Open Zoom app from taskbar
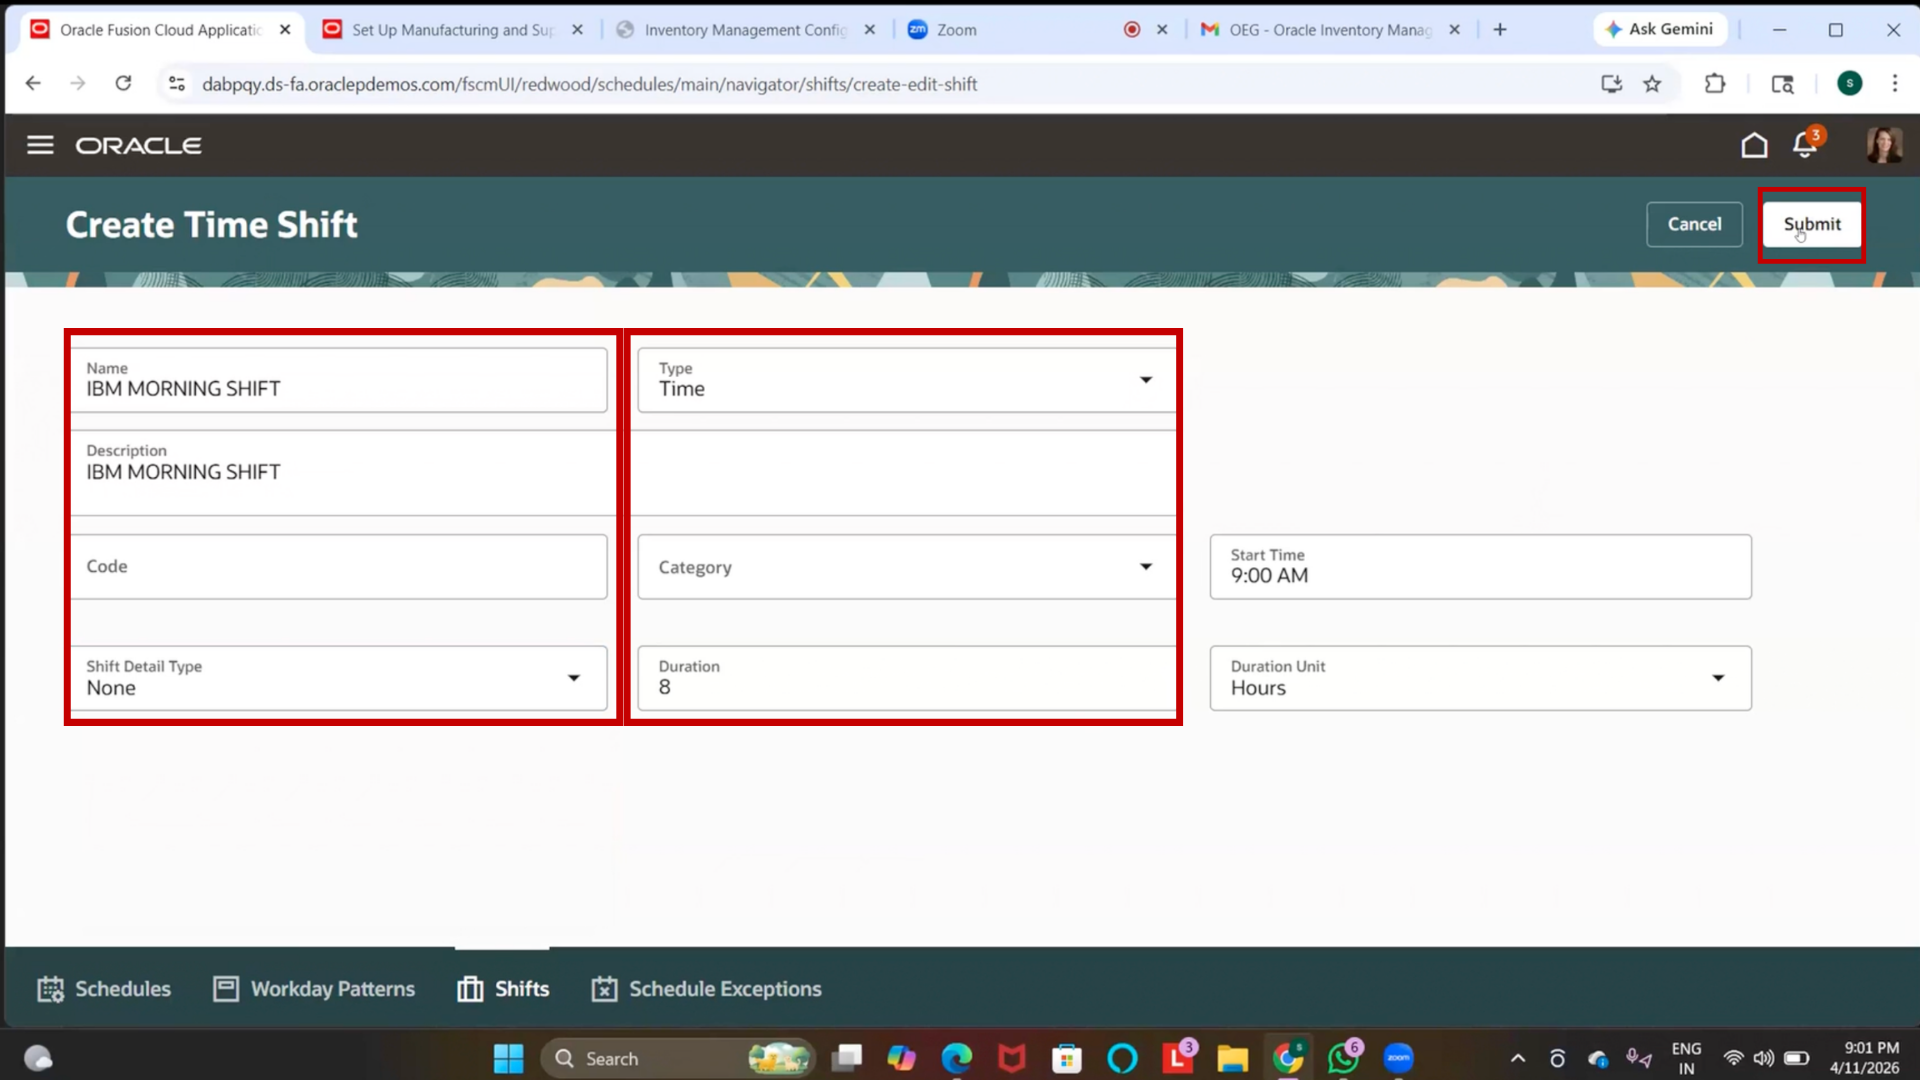Image resolution: width=1920 pixels, height=1080 pixels. tap(1398, 1058)
